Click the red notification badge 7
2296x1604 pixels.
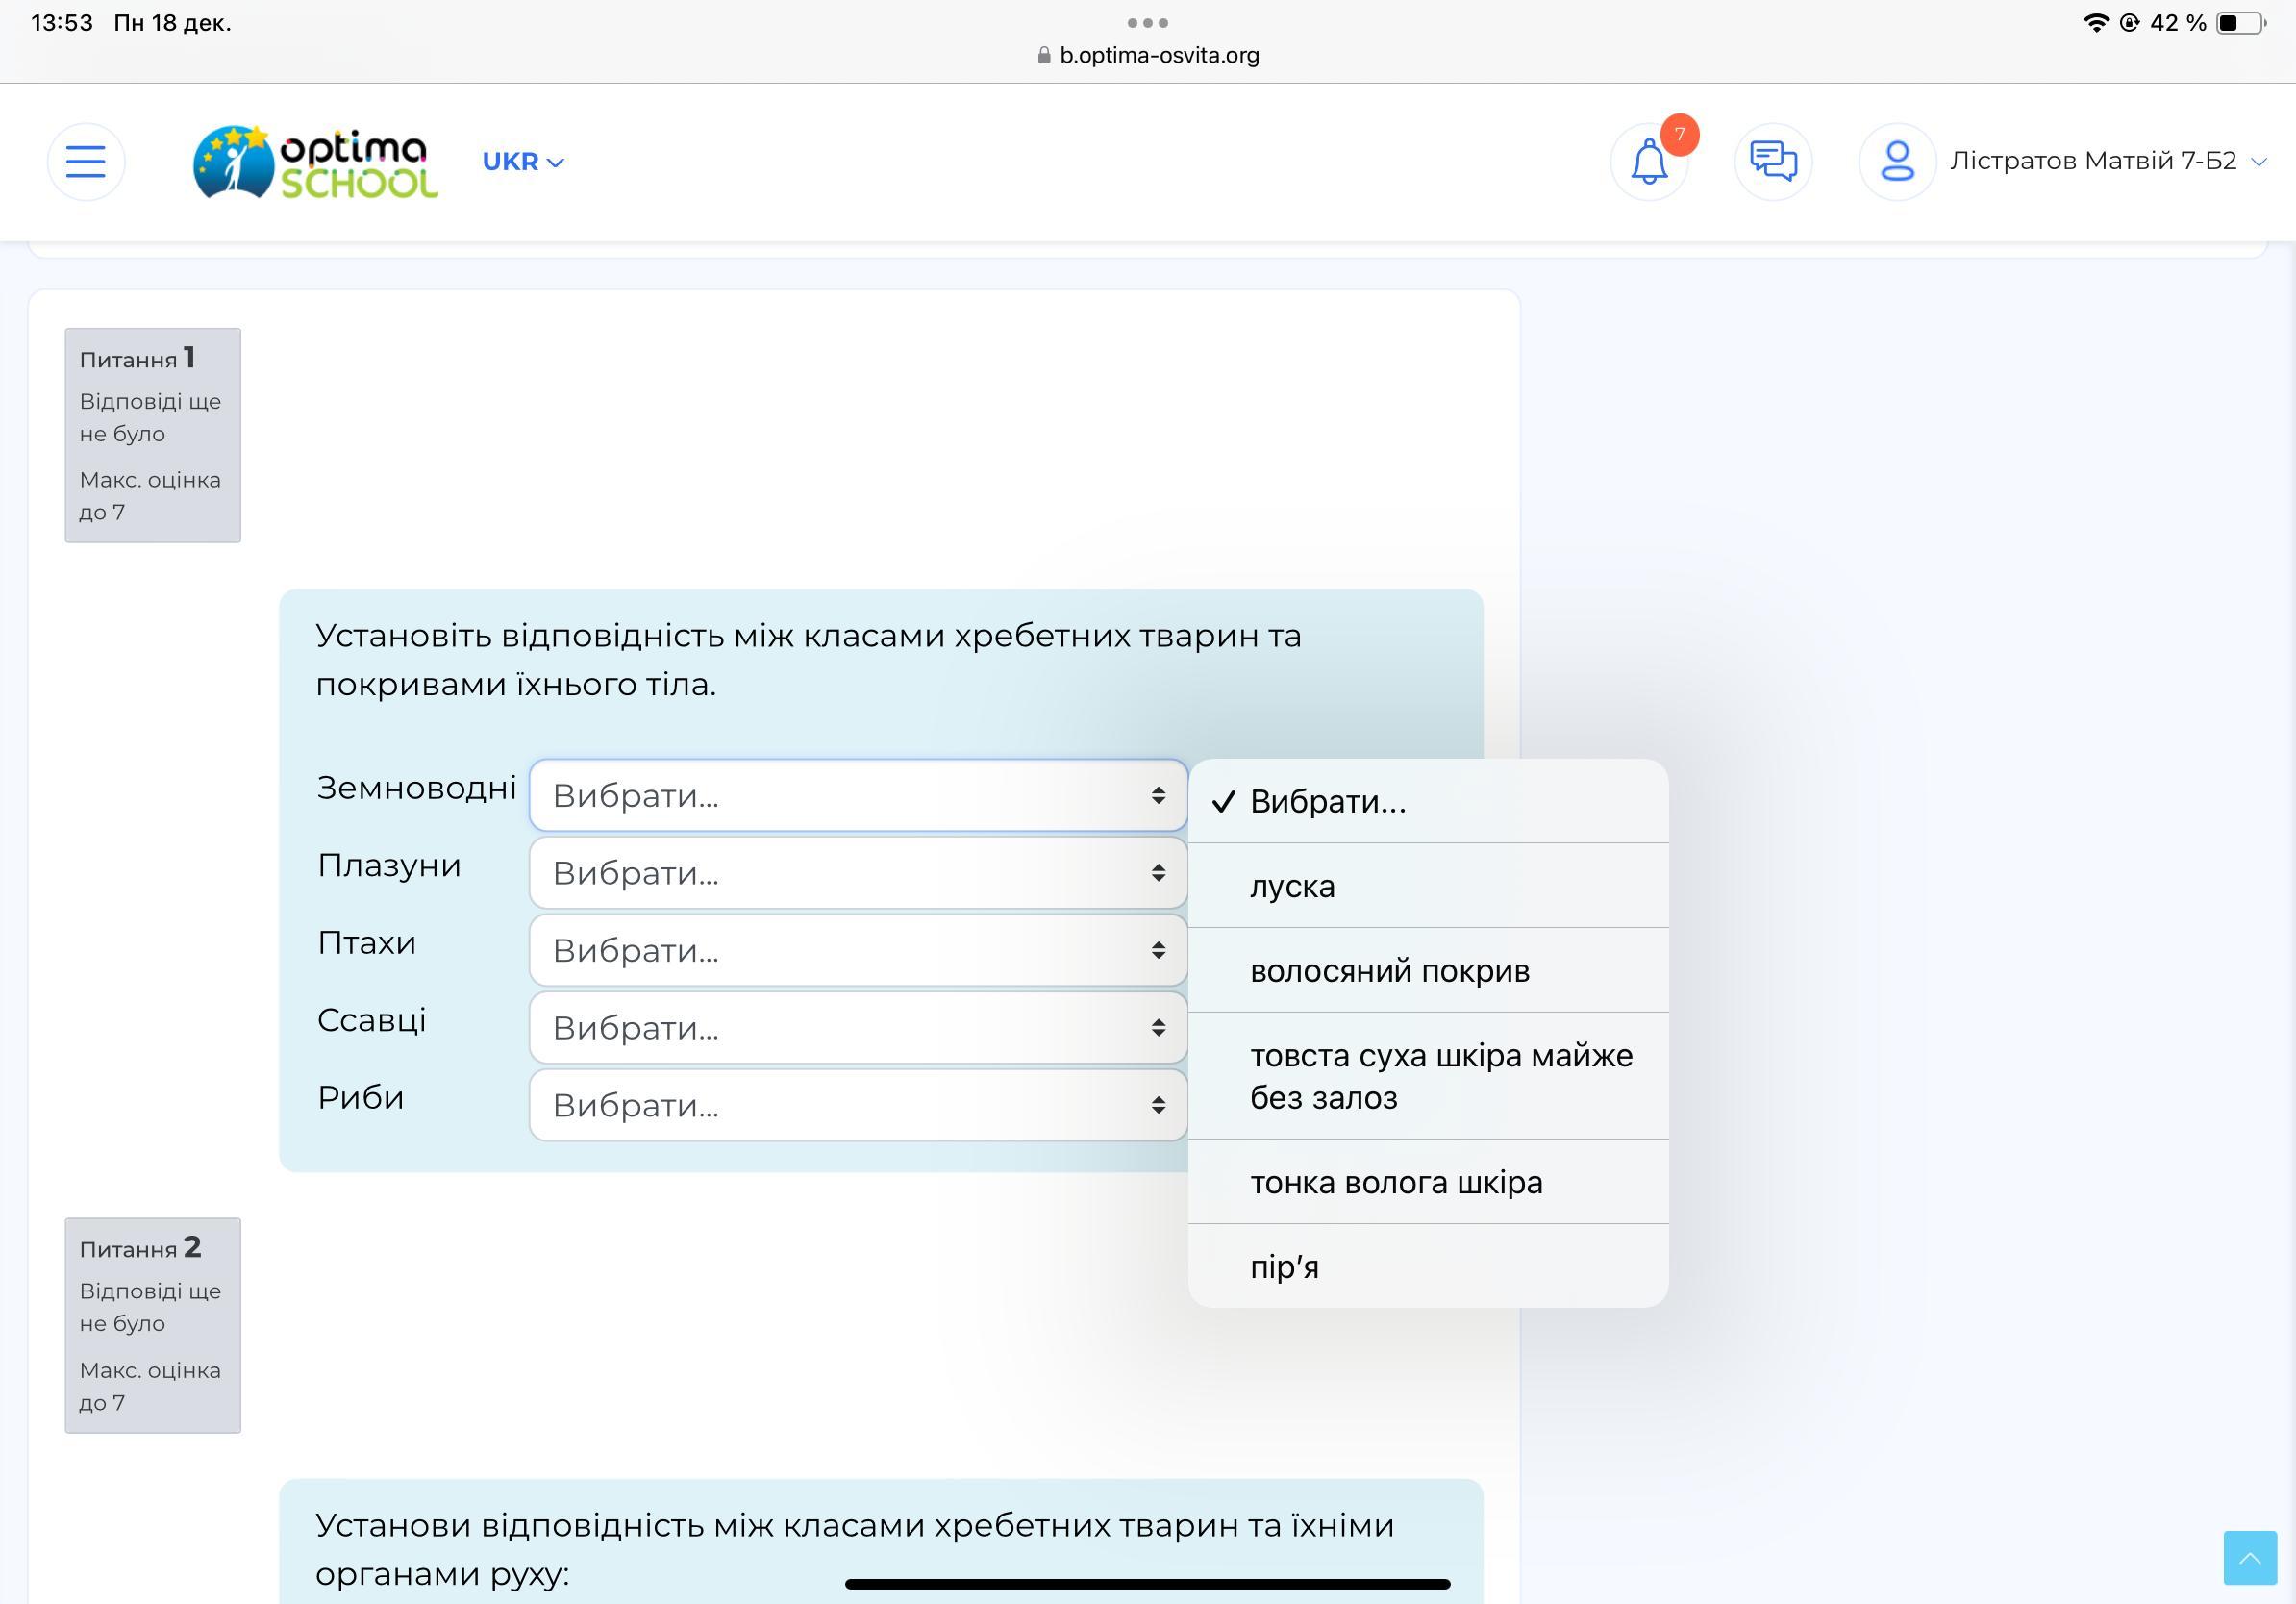[x=1680, y=134]
